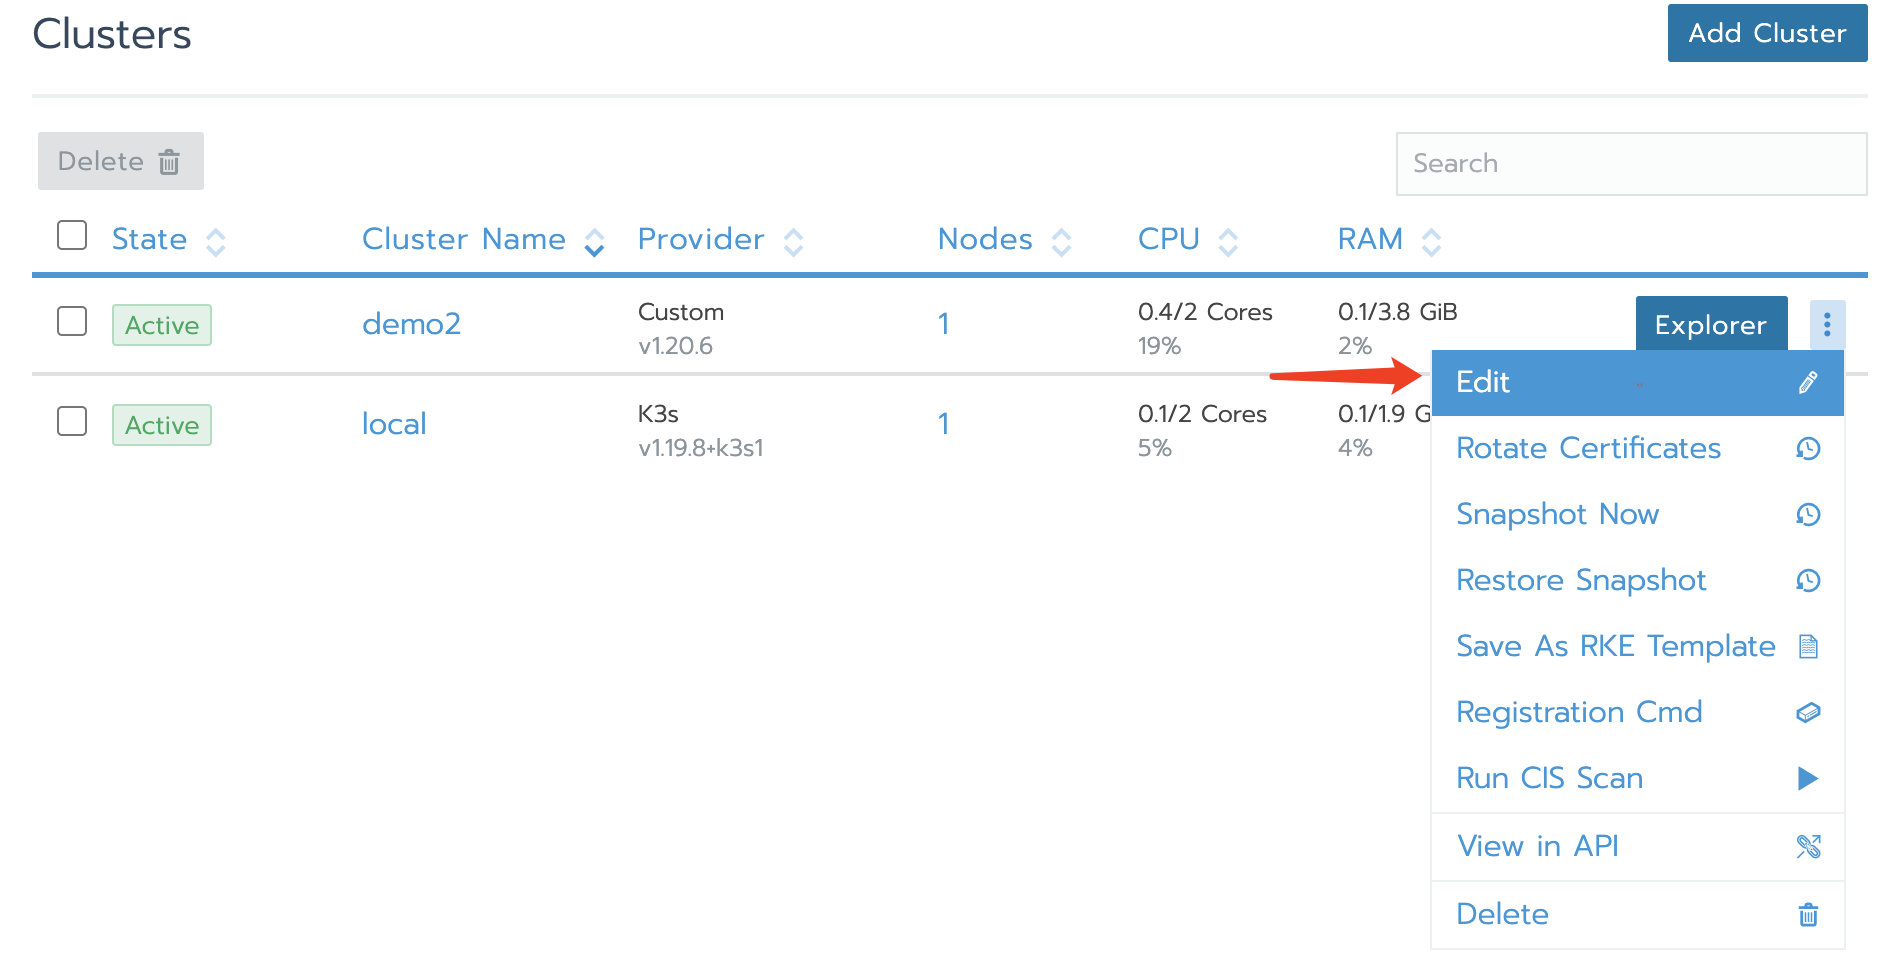Select Edit from the context menu
Viewport: 1896px width, 960px height.
[1483, 382]
